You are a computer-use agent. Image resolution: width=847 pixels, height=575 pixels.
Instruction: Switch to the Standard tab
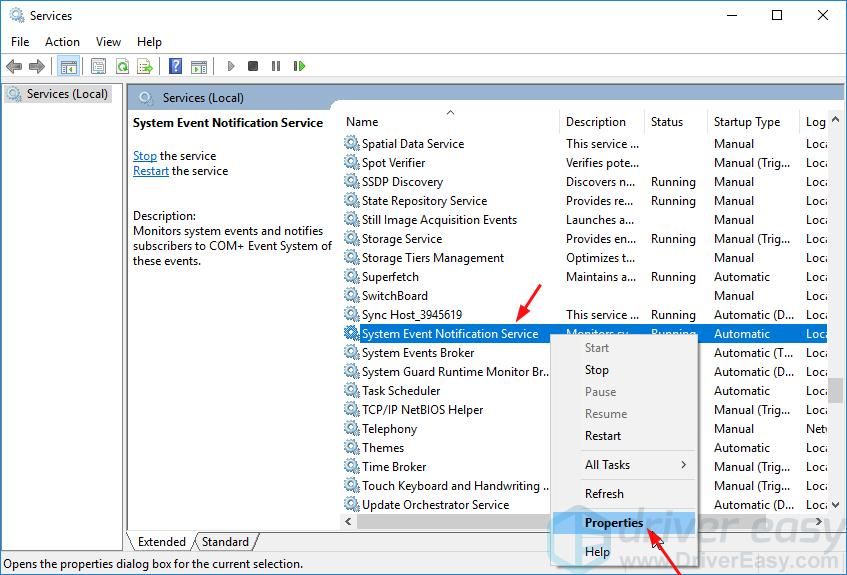pos(225,541)
